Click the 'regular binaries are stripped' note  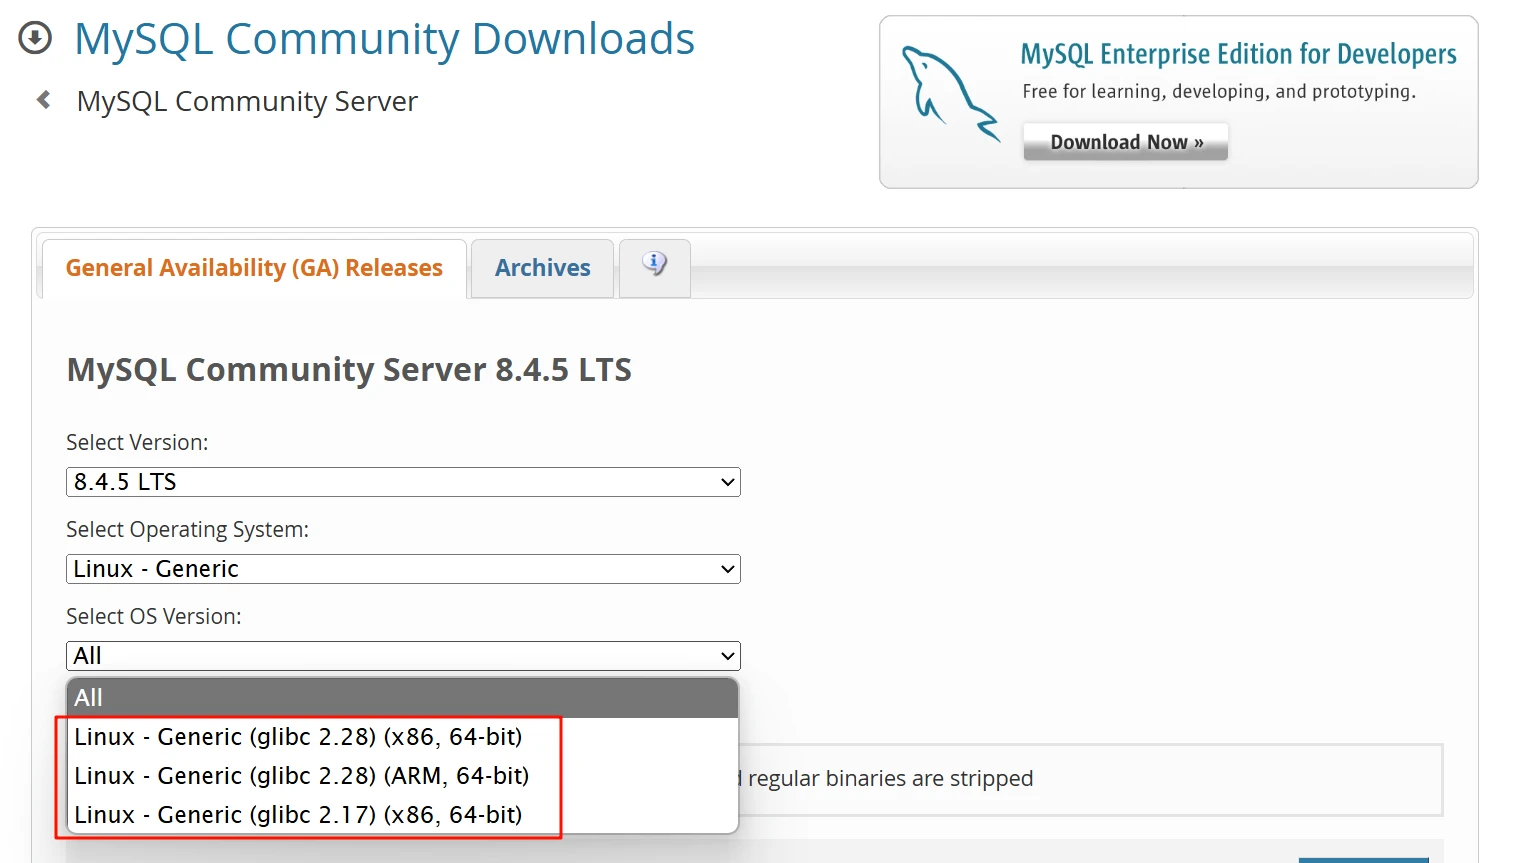[x=890, y=779]
